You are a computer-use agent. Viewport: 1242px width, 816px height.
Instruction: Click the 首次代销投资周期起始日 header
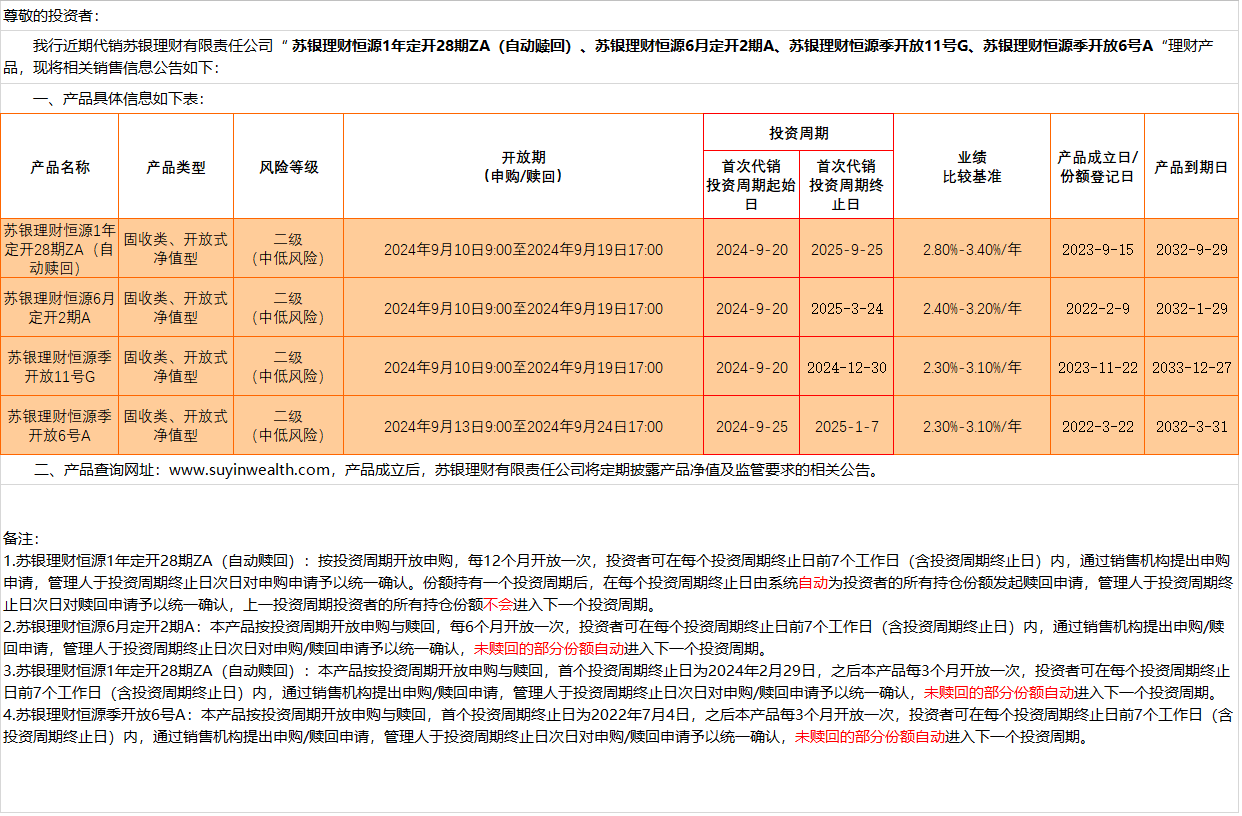[751, 185]
